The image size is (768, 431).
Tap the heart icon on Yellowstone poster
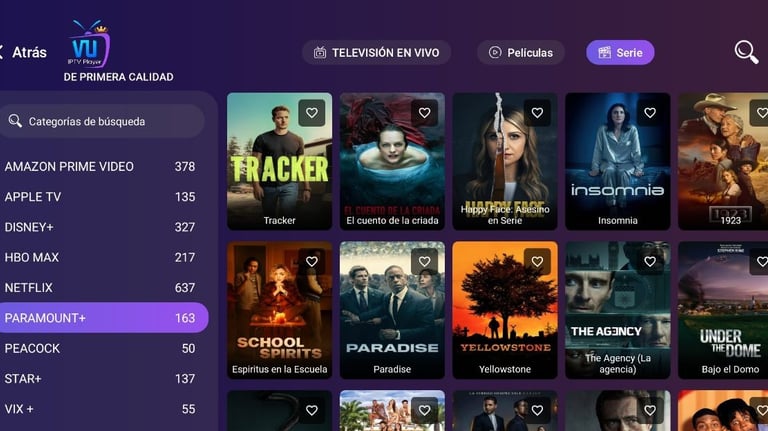pyautogui.click(x=537, y=262)
